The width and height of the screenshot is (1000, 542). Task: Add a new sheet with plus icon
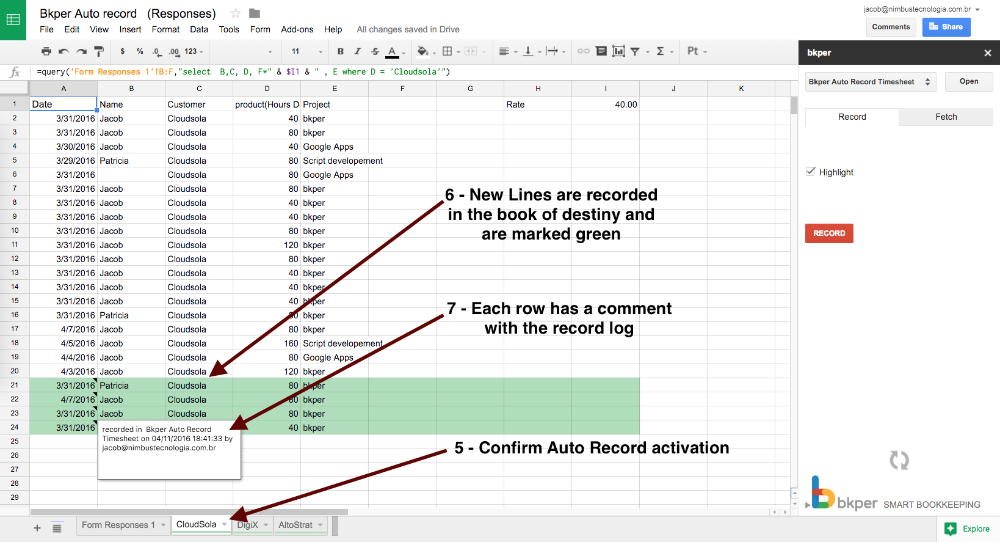(x=37, y=527)
